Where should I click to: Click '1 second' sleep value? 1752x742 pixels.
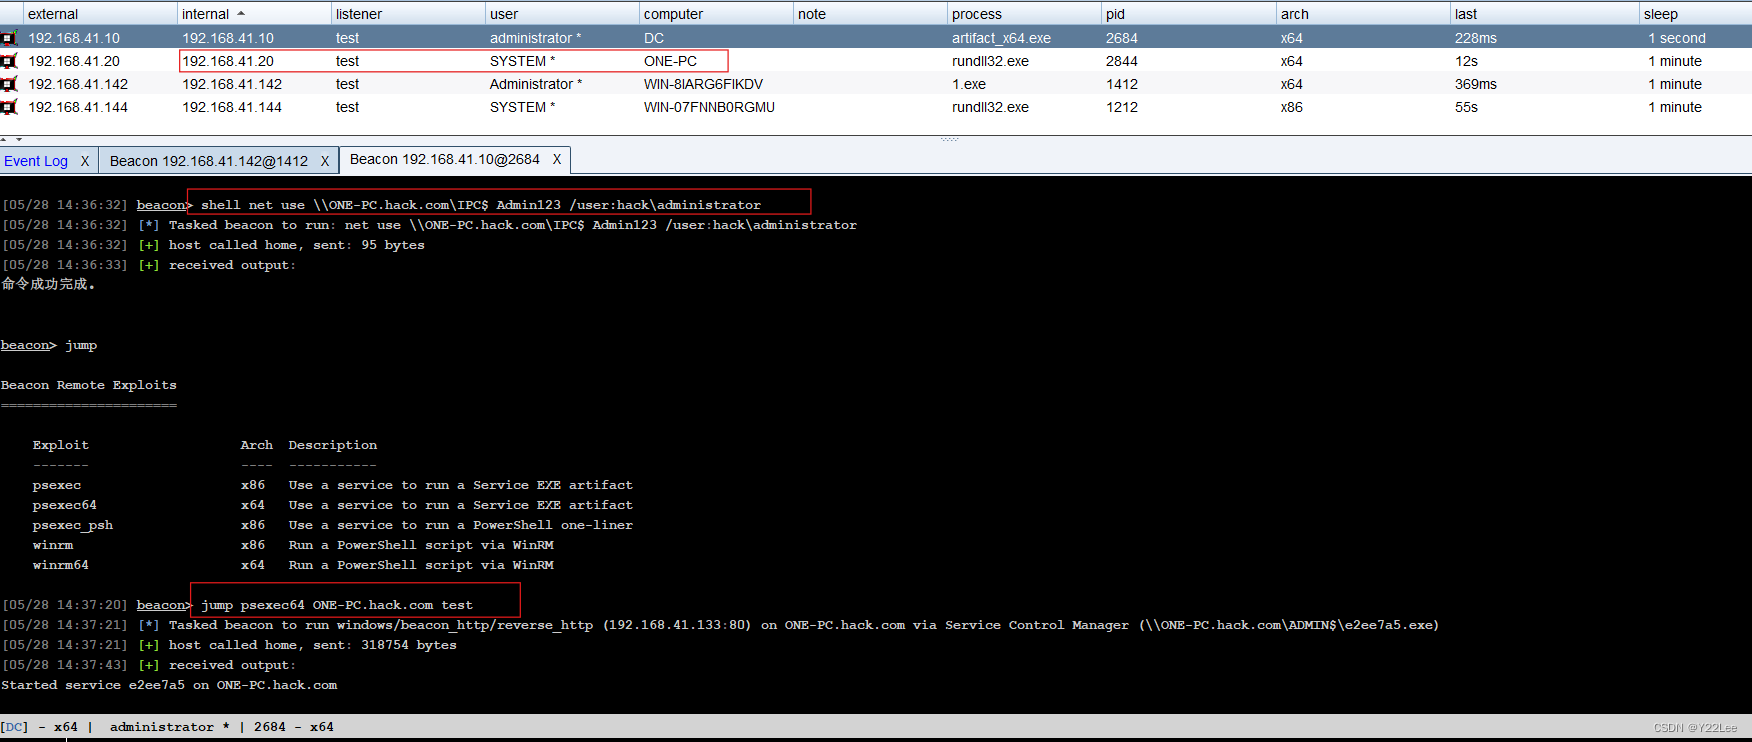point(1677,38)
